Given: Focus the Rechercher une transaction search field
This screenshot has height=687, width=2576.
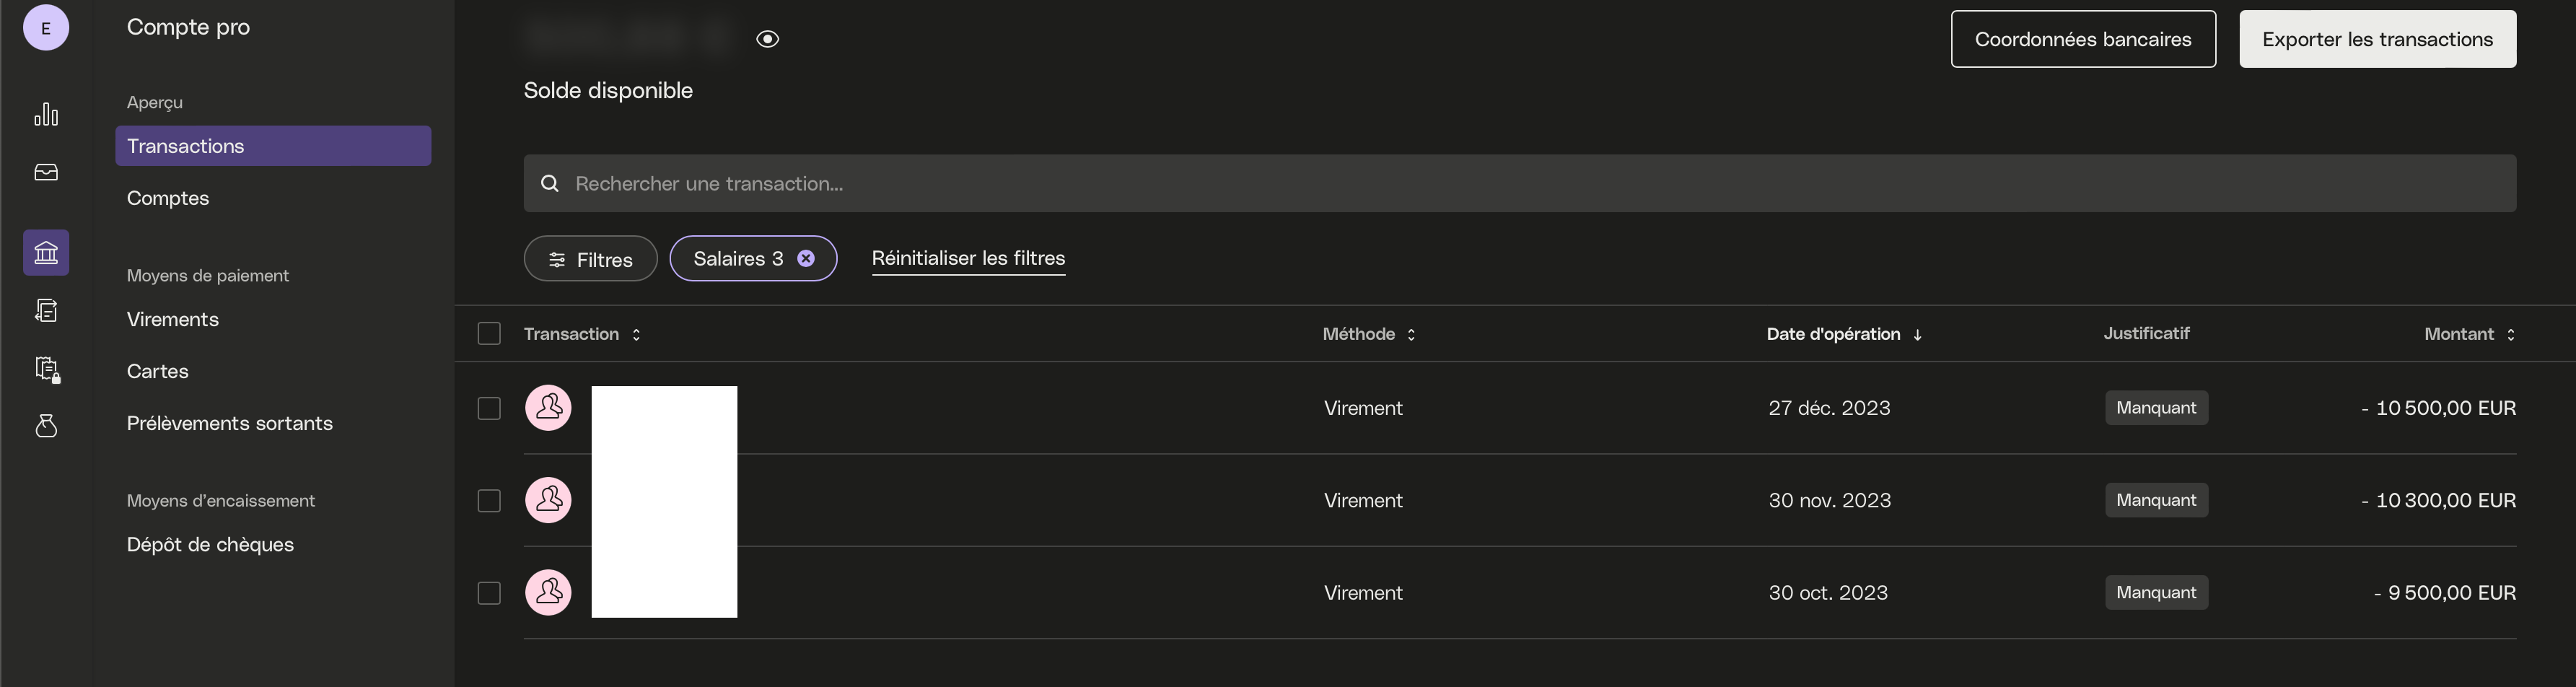Looking at the screenshot, I should coord(1520,183).
